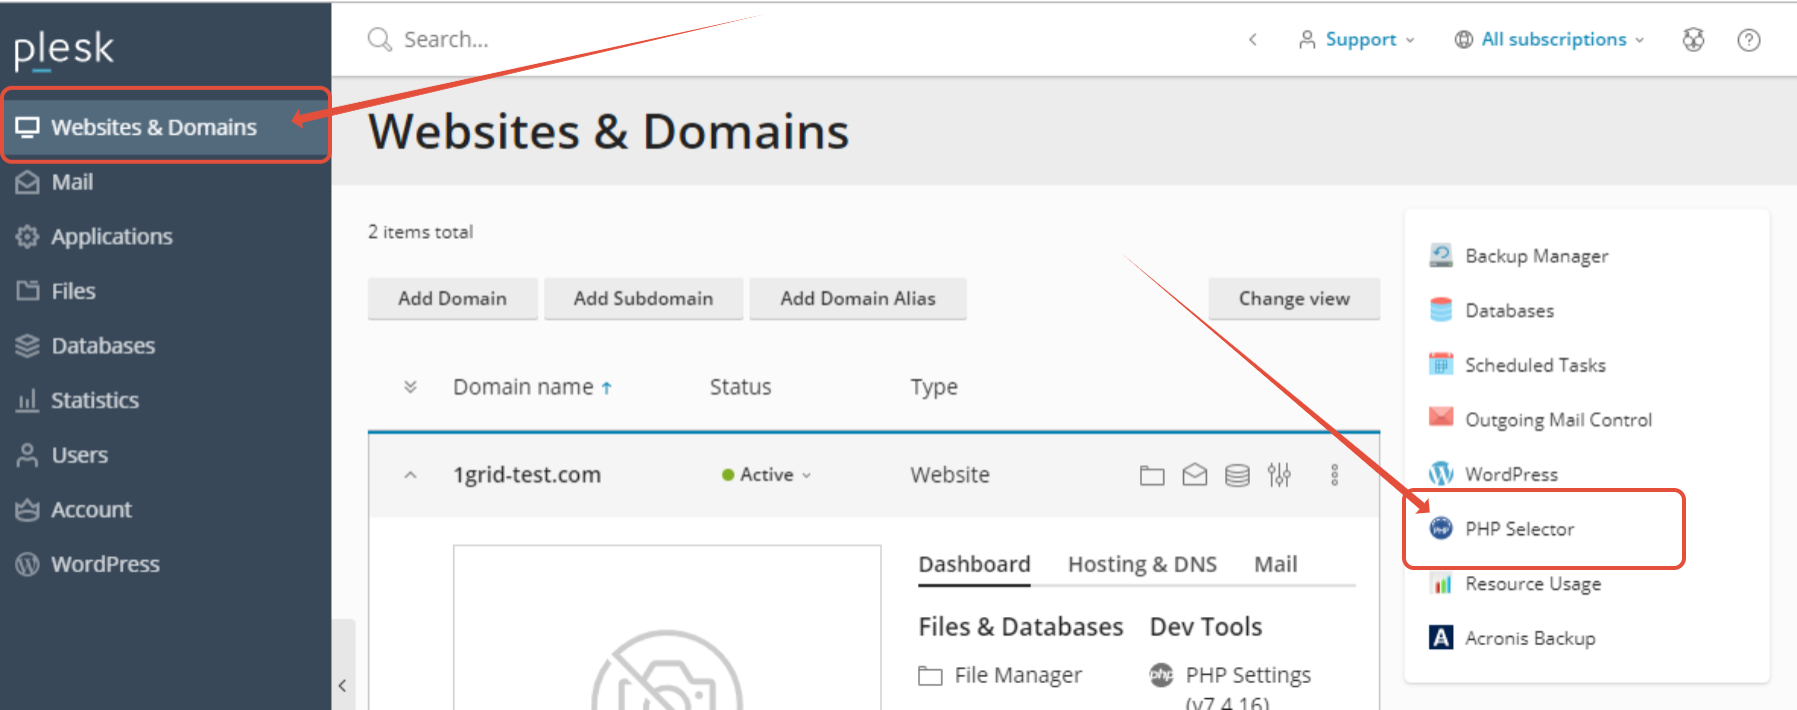
Task: Open WordPress in right panel
Action: pyautogui.click(x=1511, y=475)
